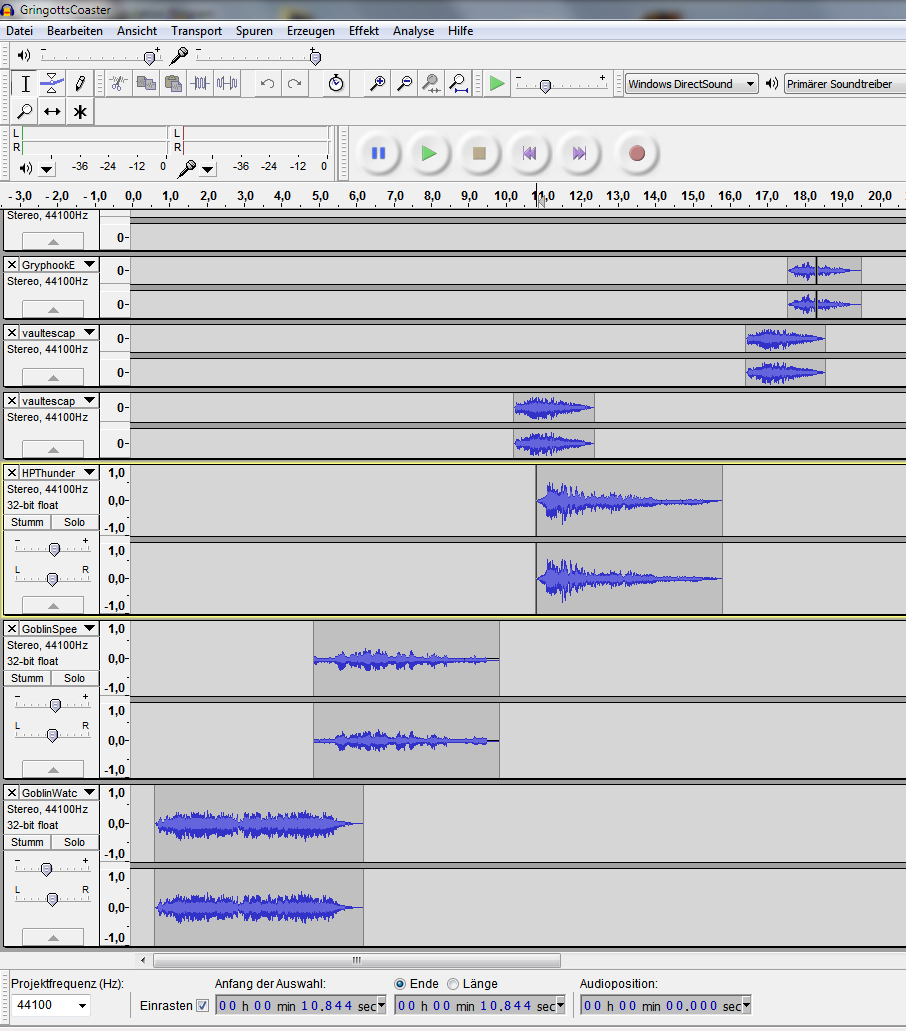906x1031 pixels.
Task: Open the Effekt menu
Action: (x=363, y=31)
